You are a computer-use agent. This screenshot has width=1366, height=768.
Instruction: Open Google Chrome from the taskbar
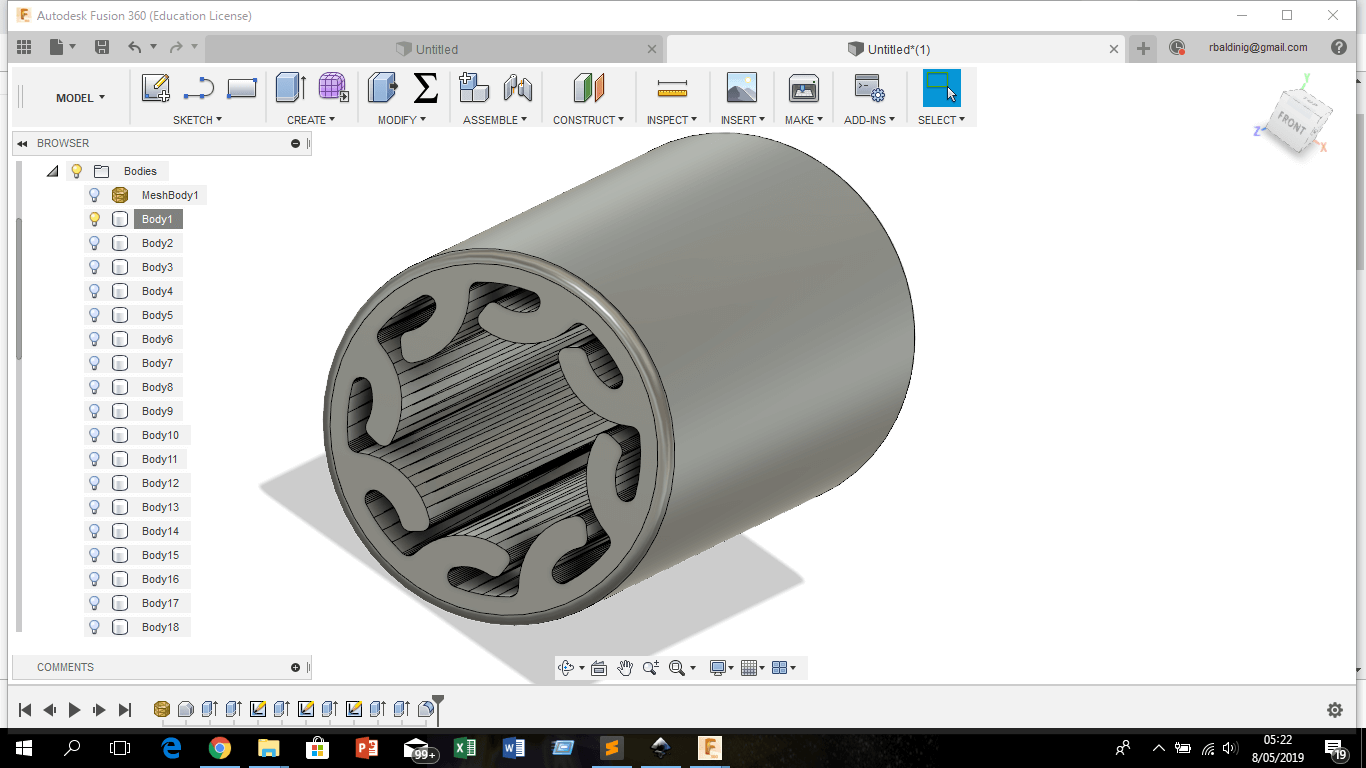point(220,747)
